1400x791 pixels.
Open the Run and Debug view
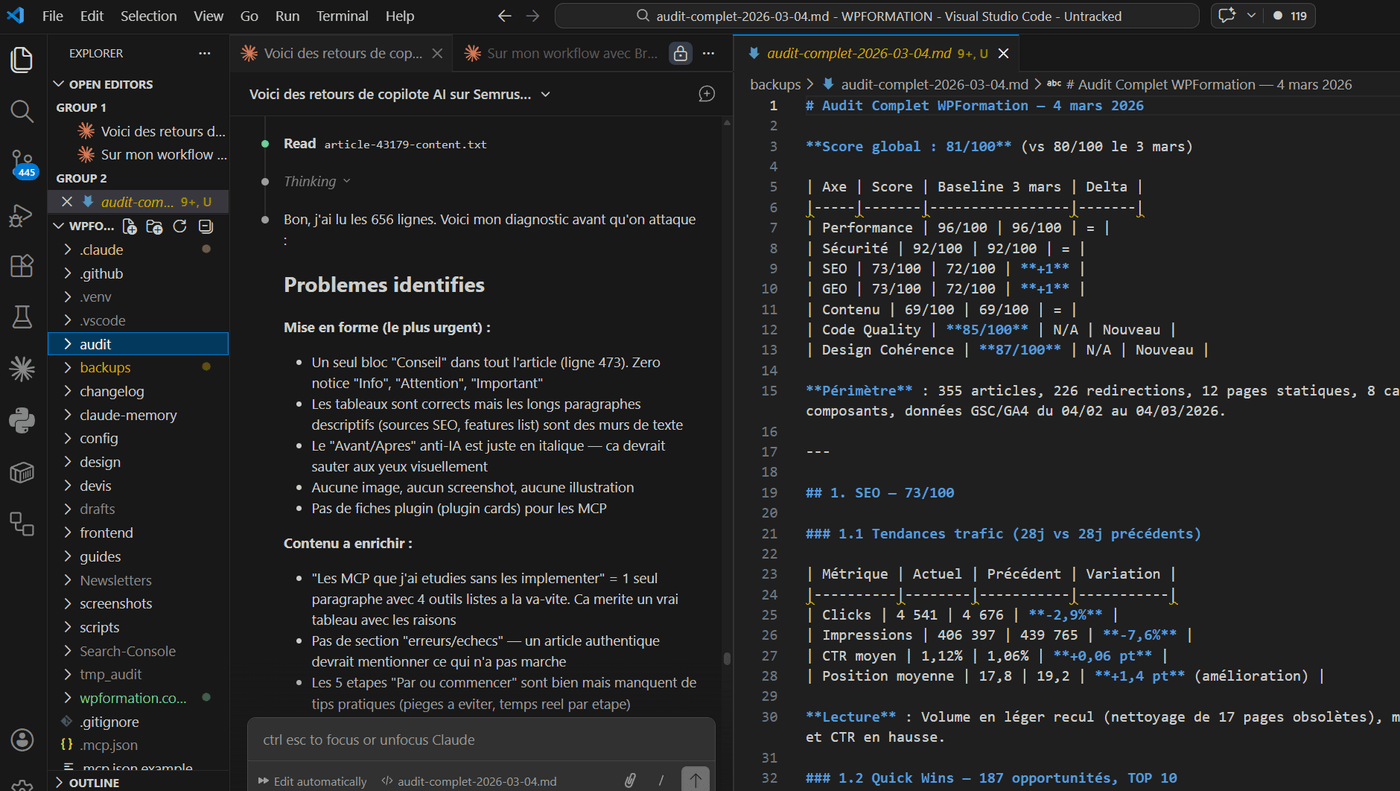coord(22,214)
